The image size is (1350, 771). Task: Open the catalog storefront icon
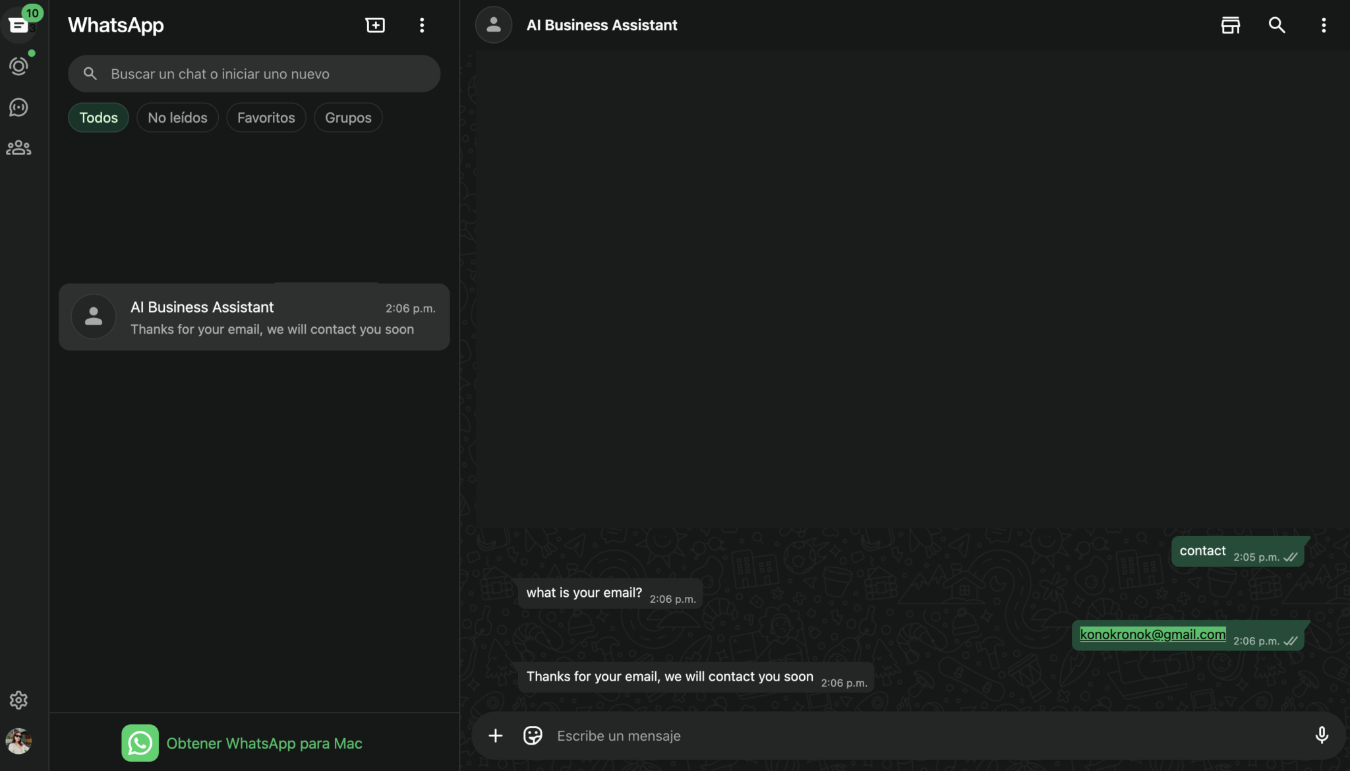pos(1230,25)
